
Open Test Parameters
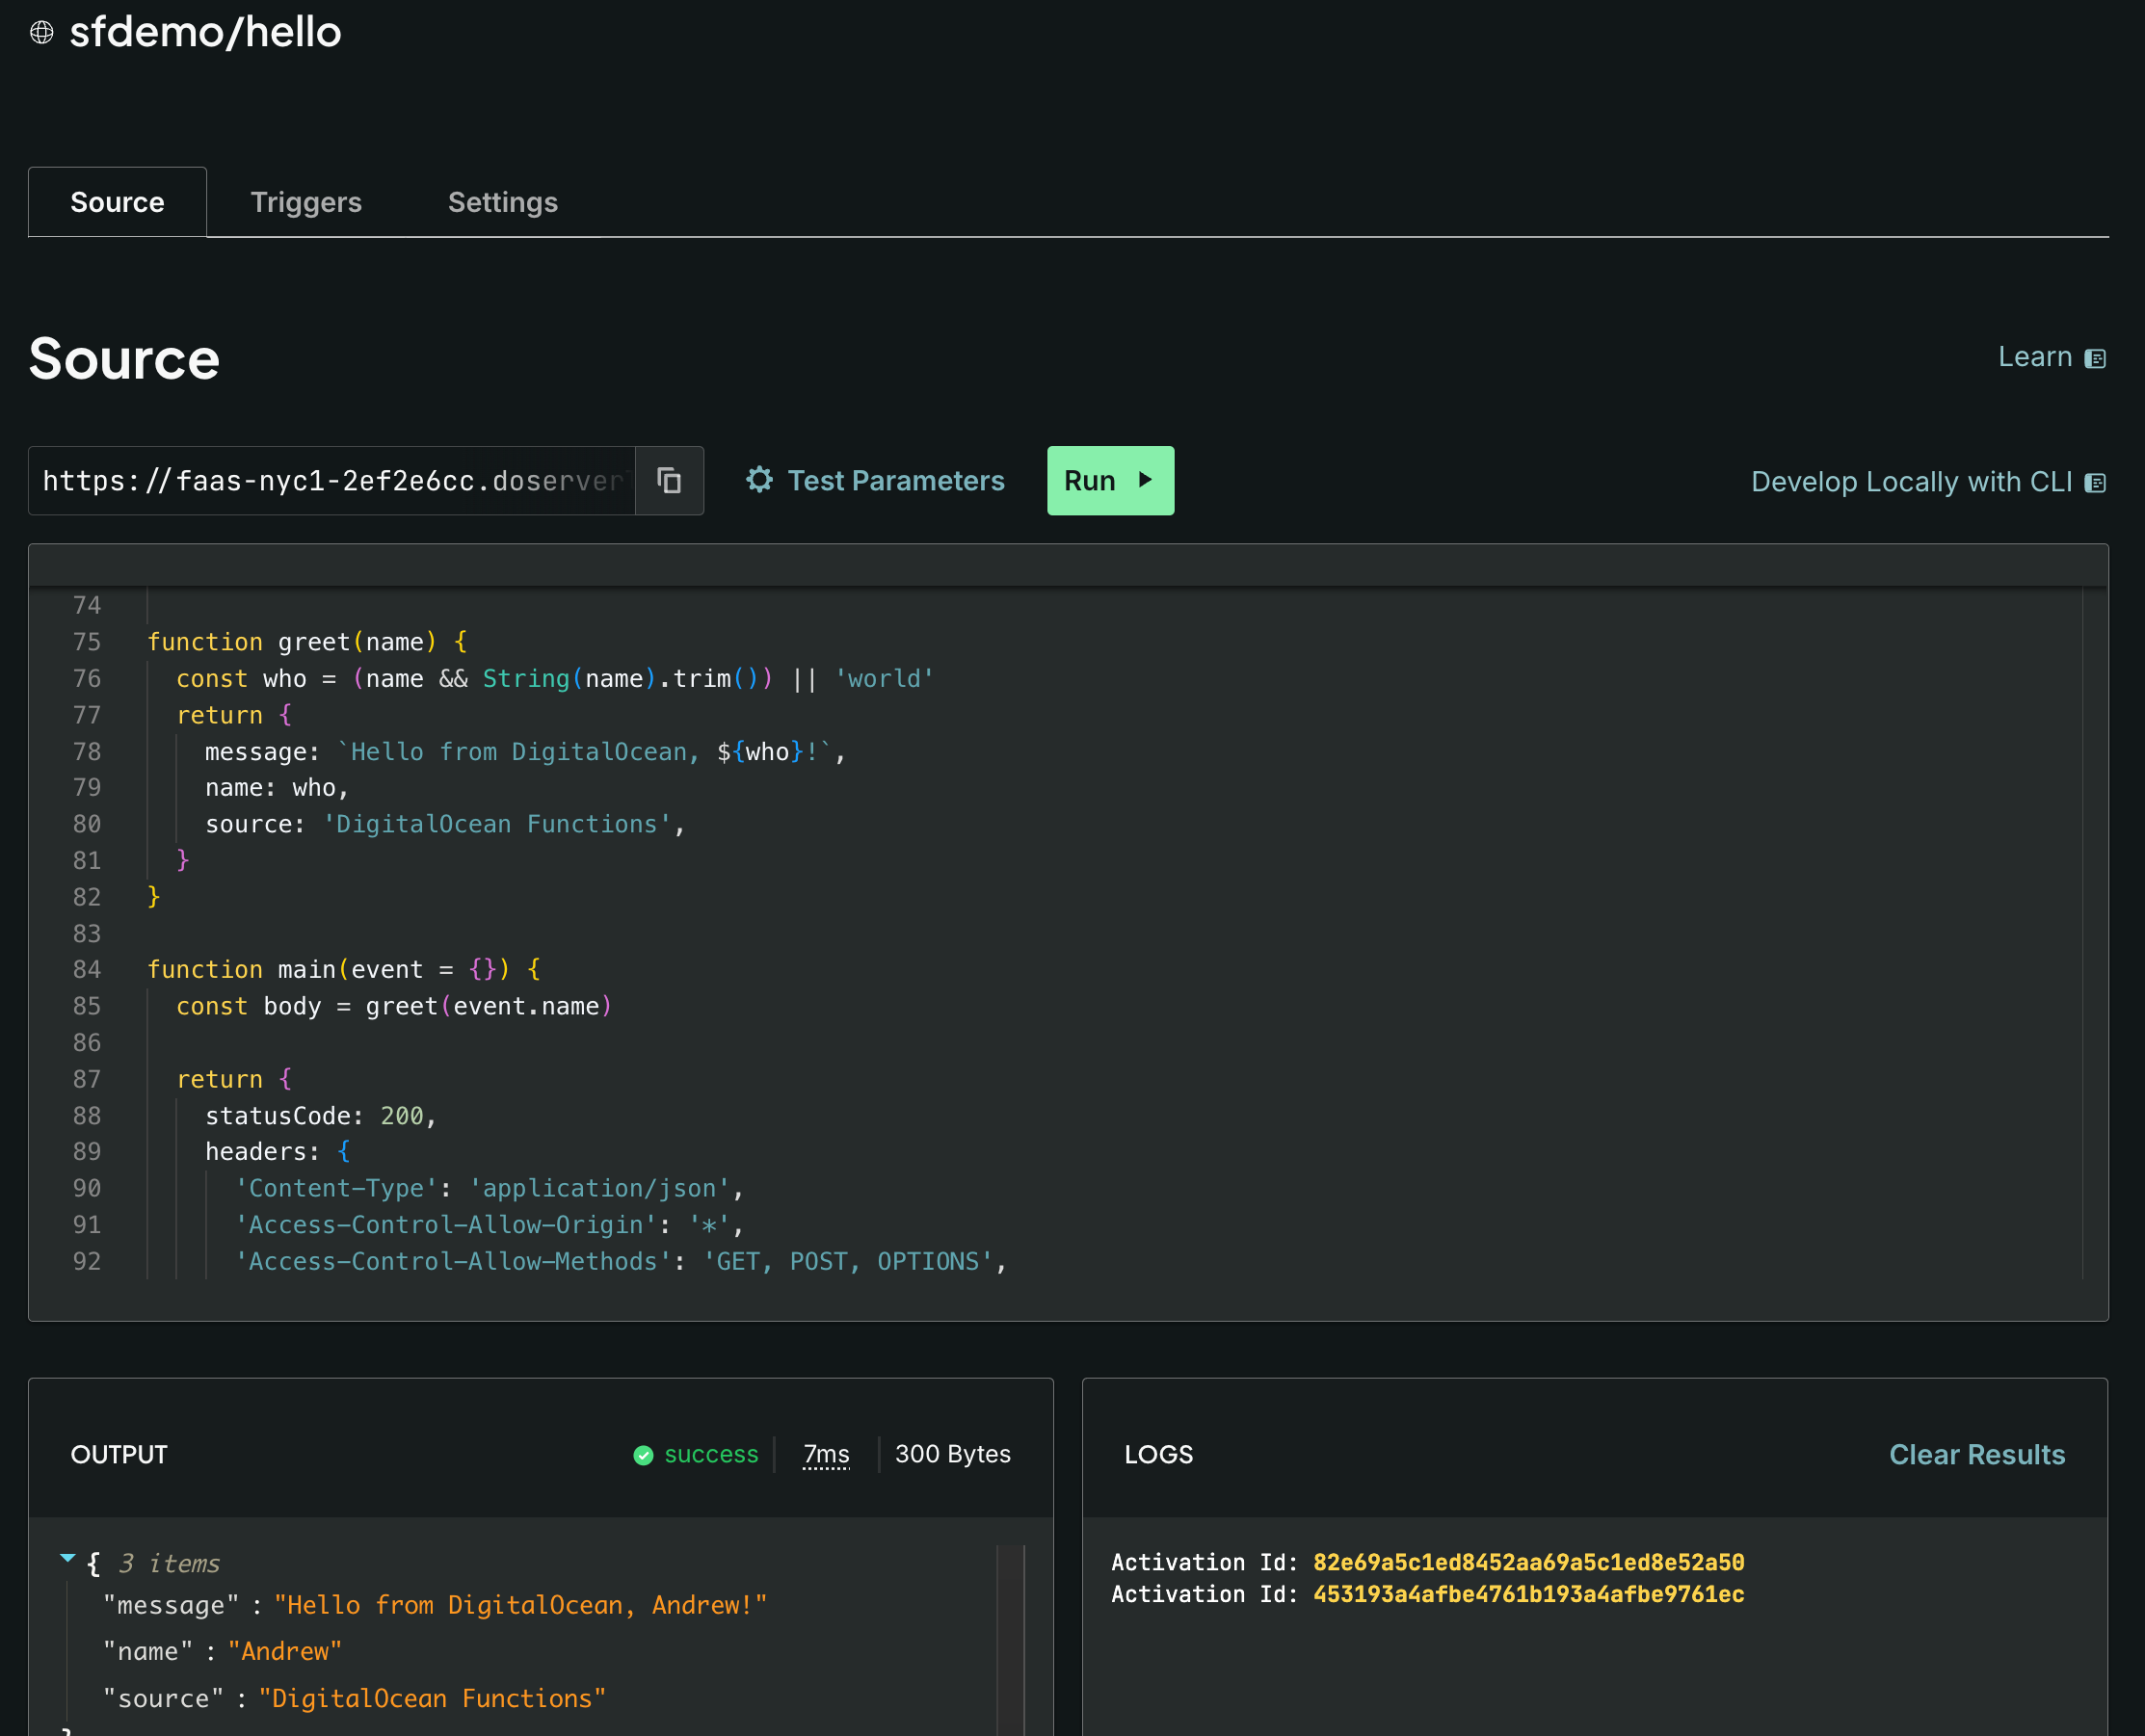point(875,481)
